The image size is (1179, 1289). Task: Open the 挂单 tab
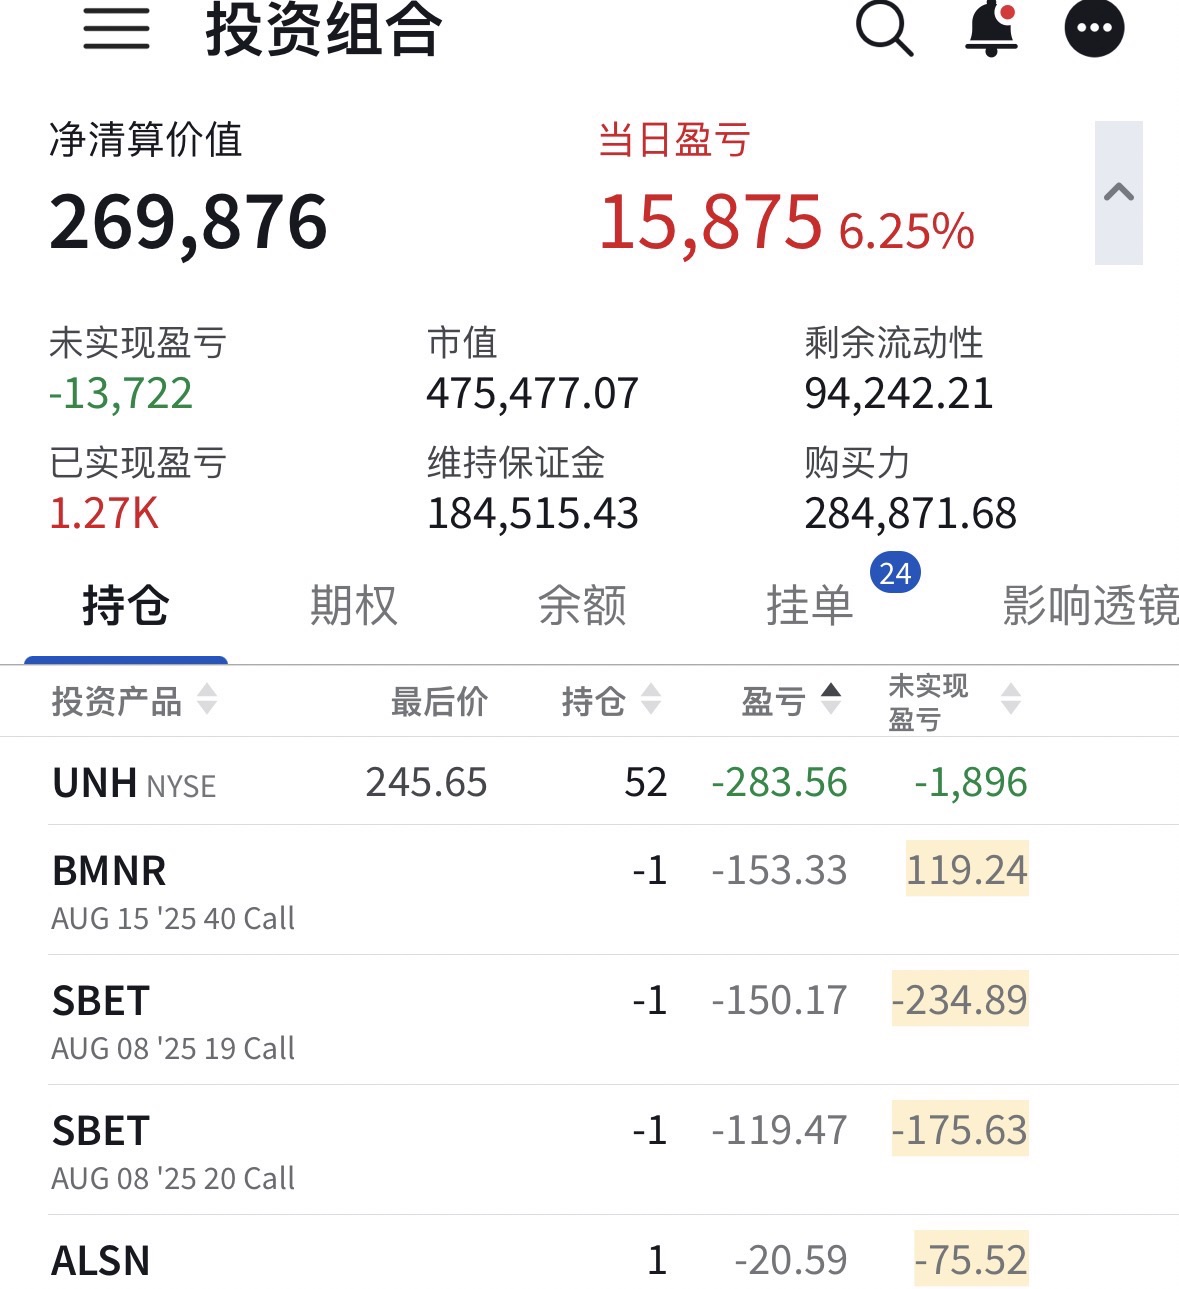809,606
